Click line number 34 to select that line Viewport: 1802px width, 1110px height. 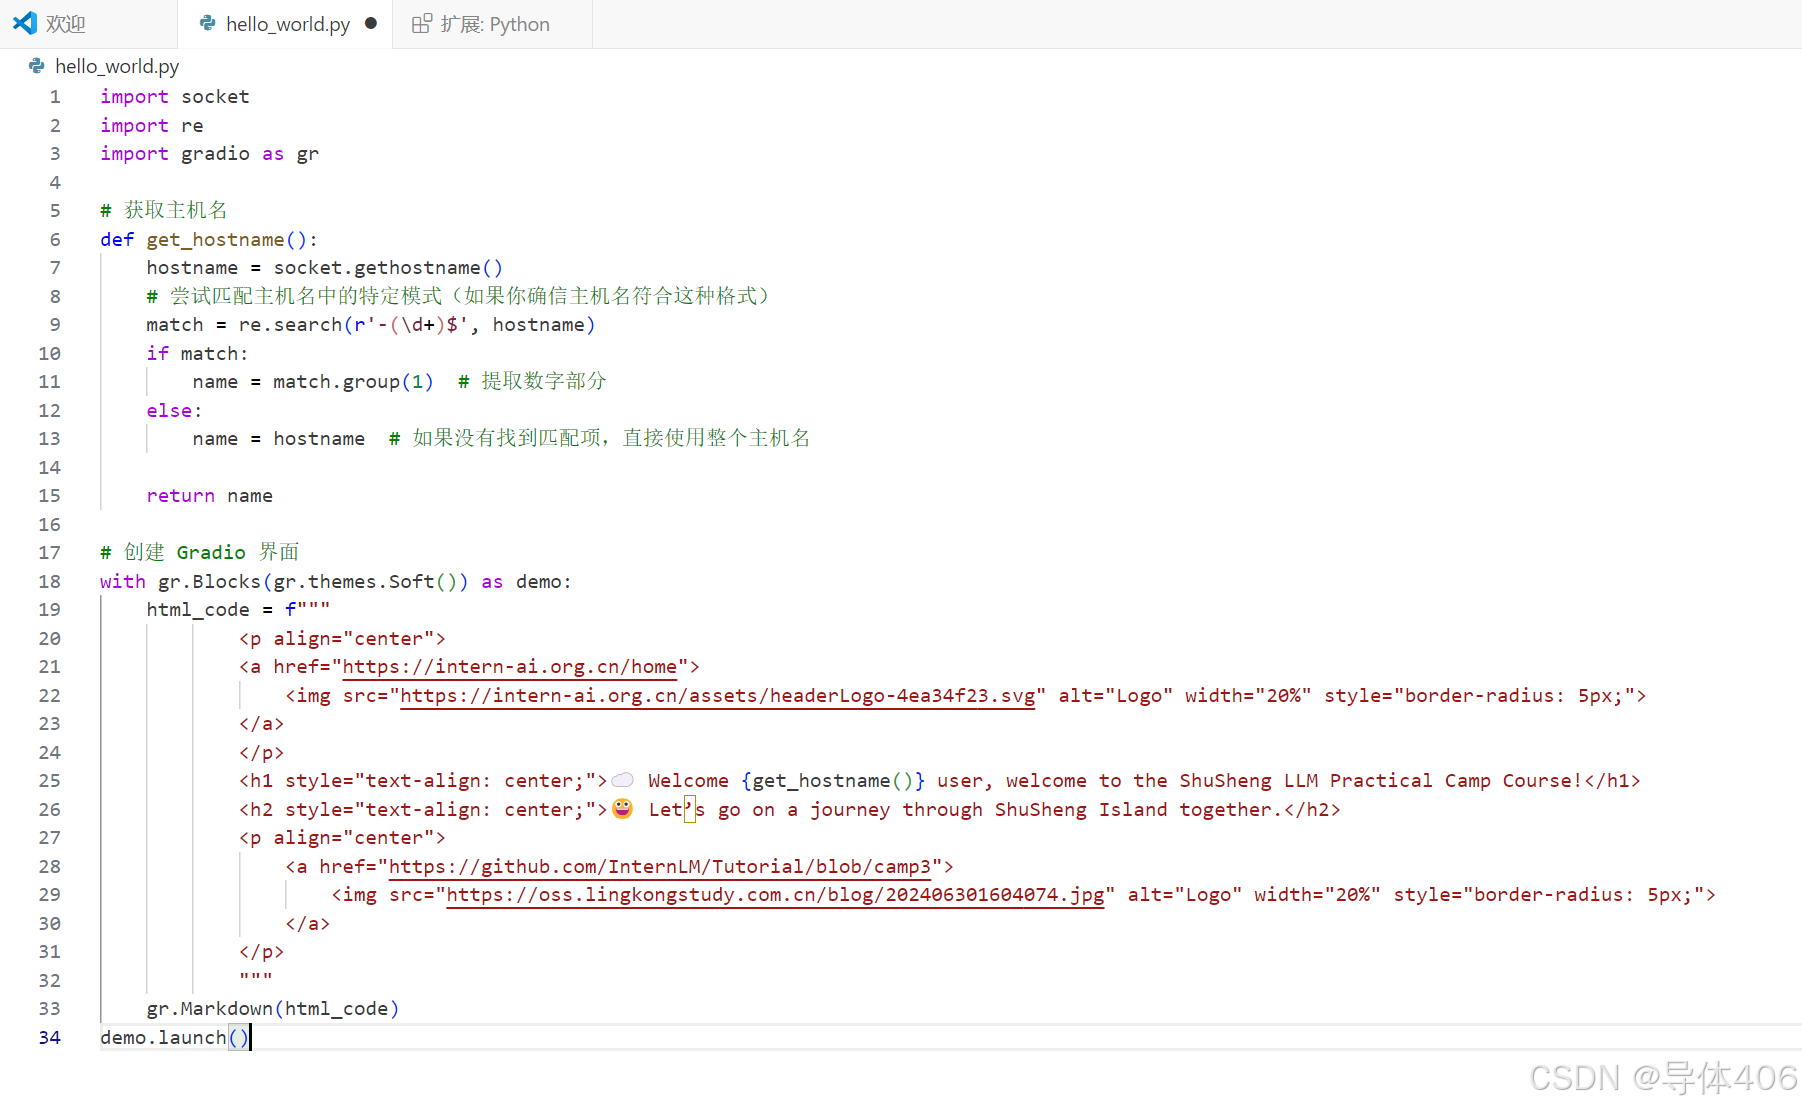click(49, 1037)
